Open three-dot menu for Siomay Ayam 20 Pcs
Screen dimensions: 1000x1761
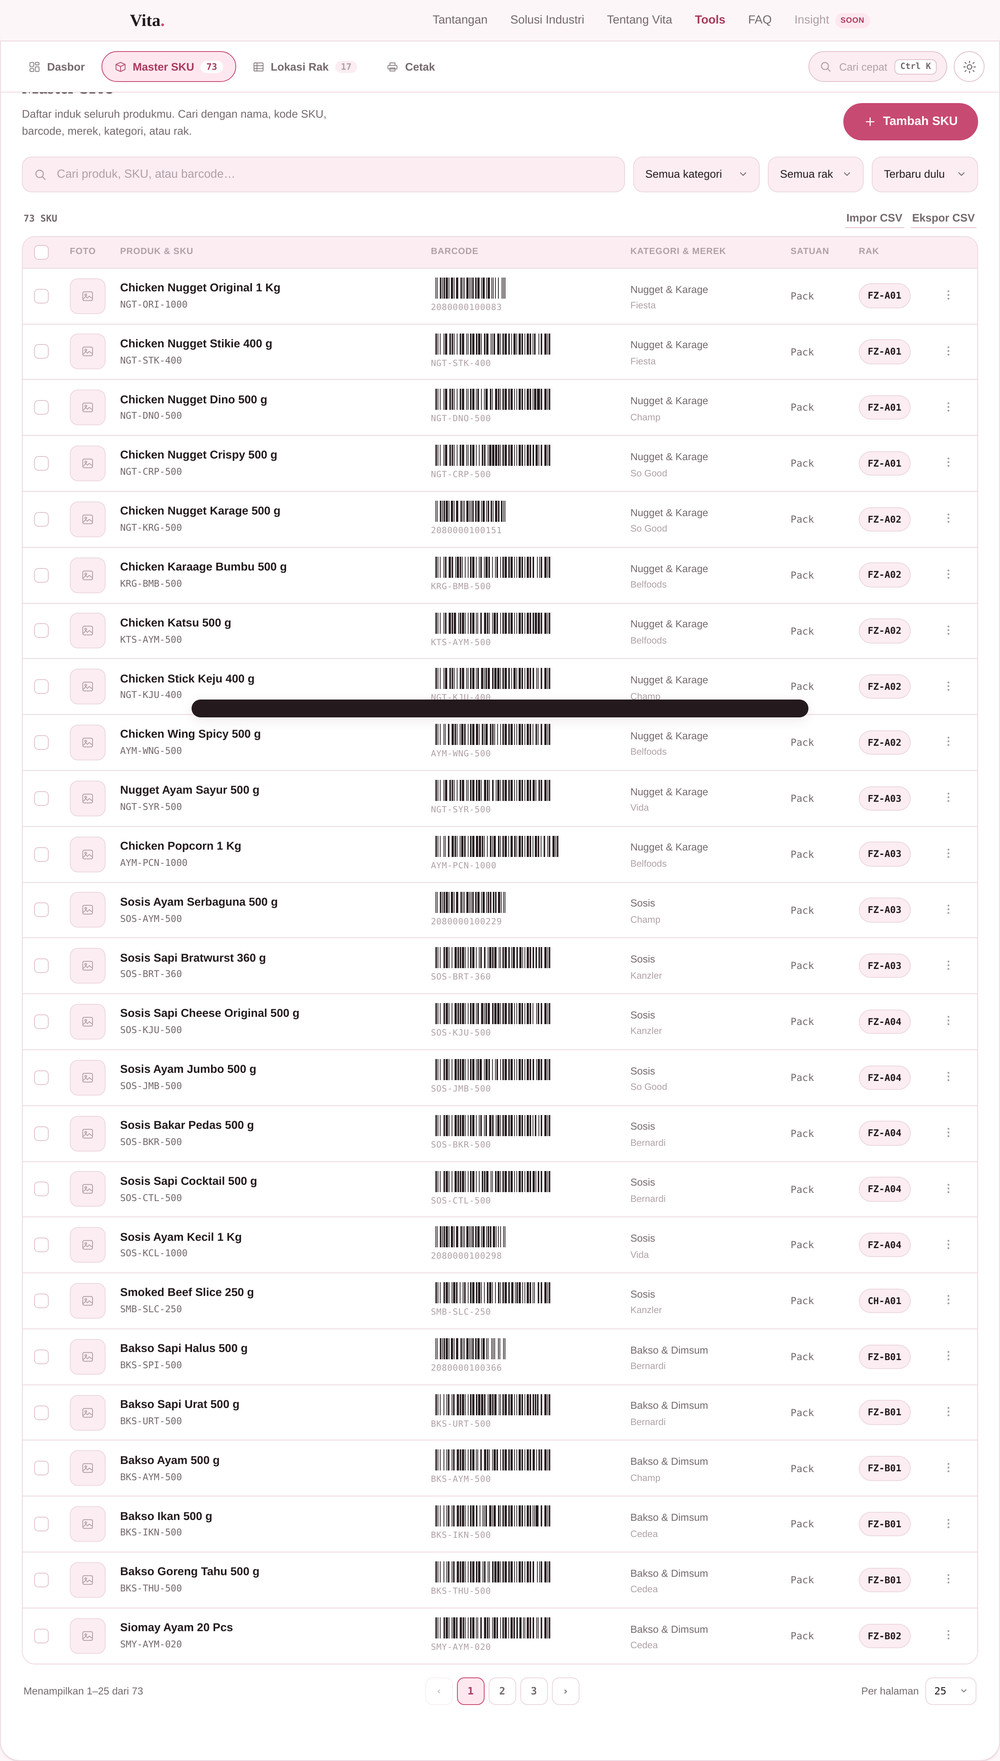(948, 1635)
